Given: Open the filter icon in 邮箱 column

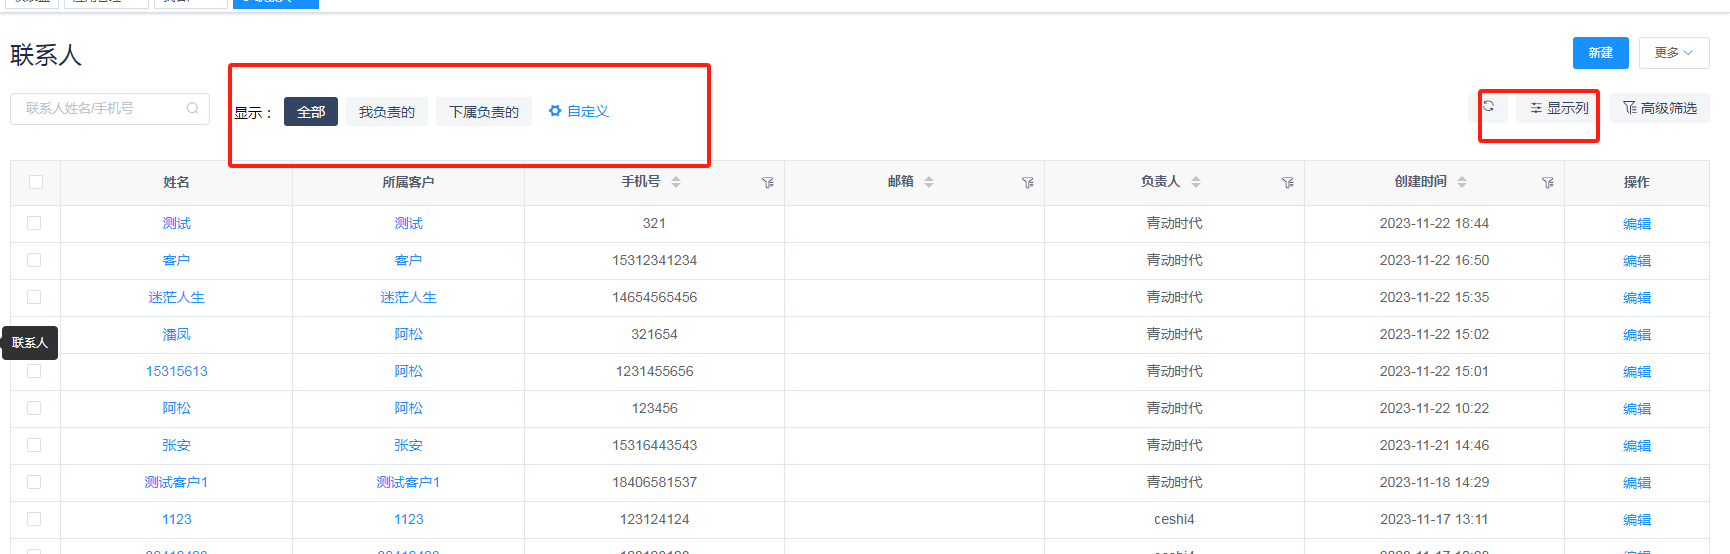Looking at the screenshot, I should [1027, 183].
